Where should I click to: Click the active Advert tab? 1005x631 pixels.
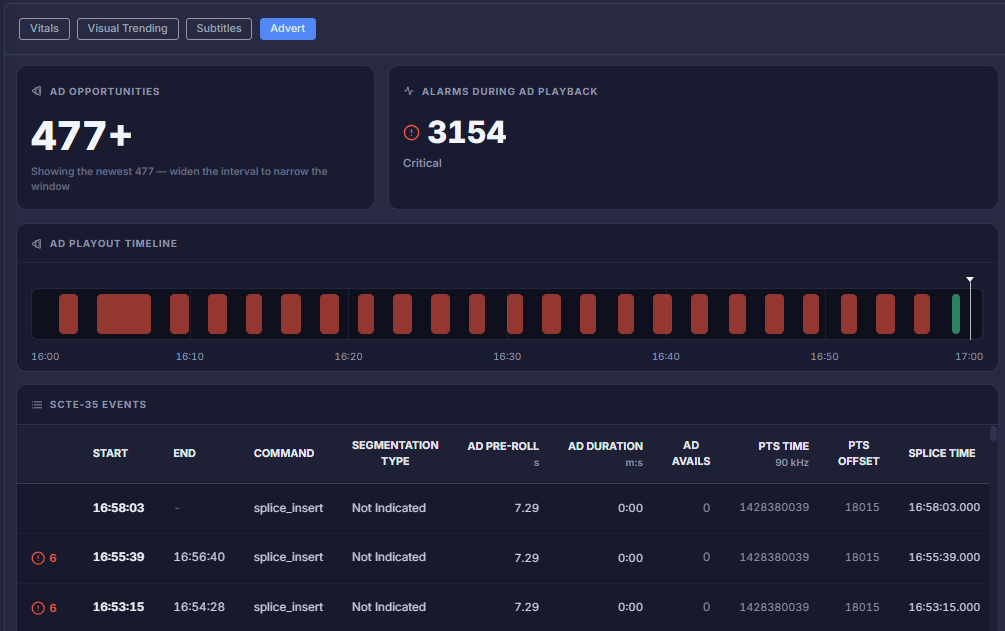[288, 29]
